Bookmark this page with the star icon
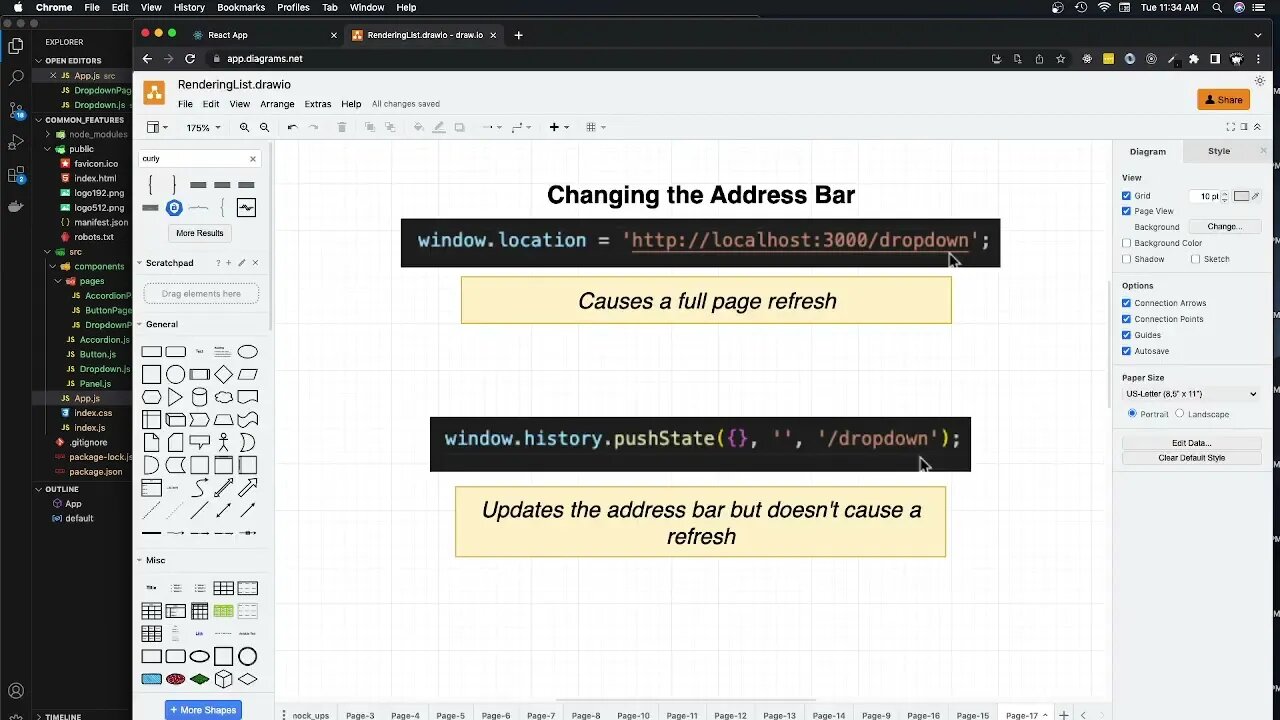The height and width of the screenshot is (720, 1280). (1060, 59)
